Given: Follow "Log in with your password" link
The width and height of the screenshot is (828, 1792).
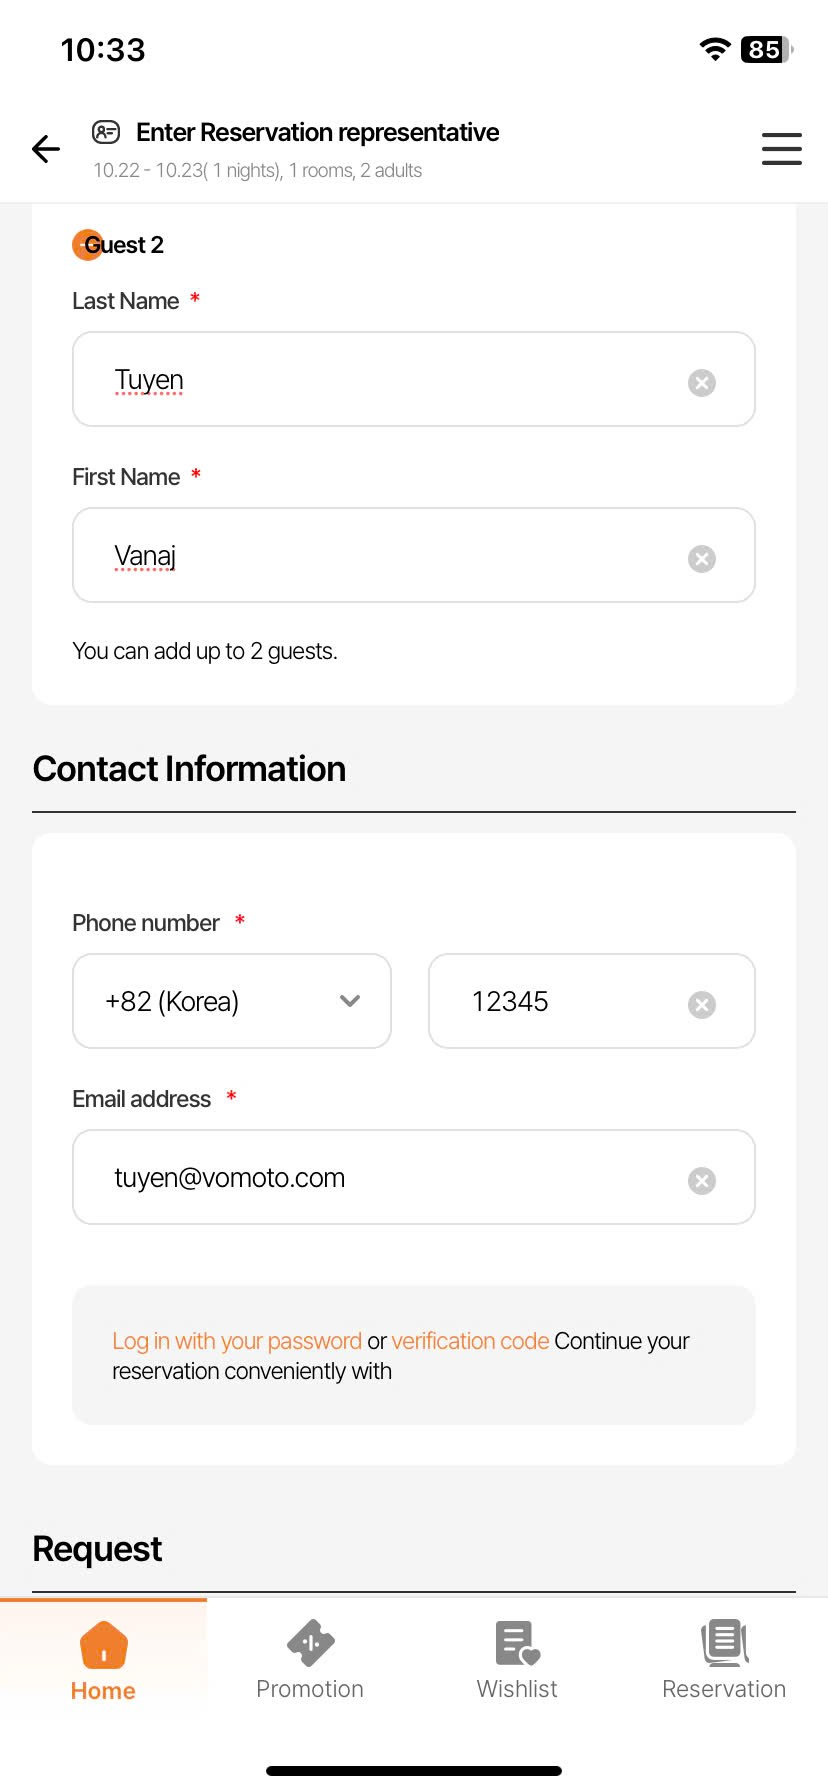Looking at the screenshot, I should [x=237, y=1341].
